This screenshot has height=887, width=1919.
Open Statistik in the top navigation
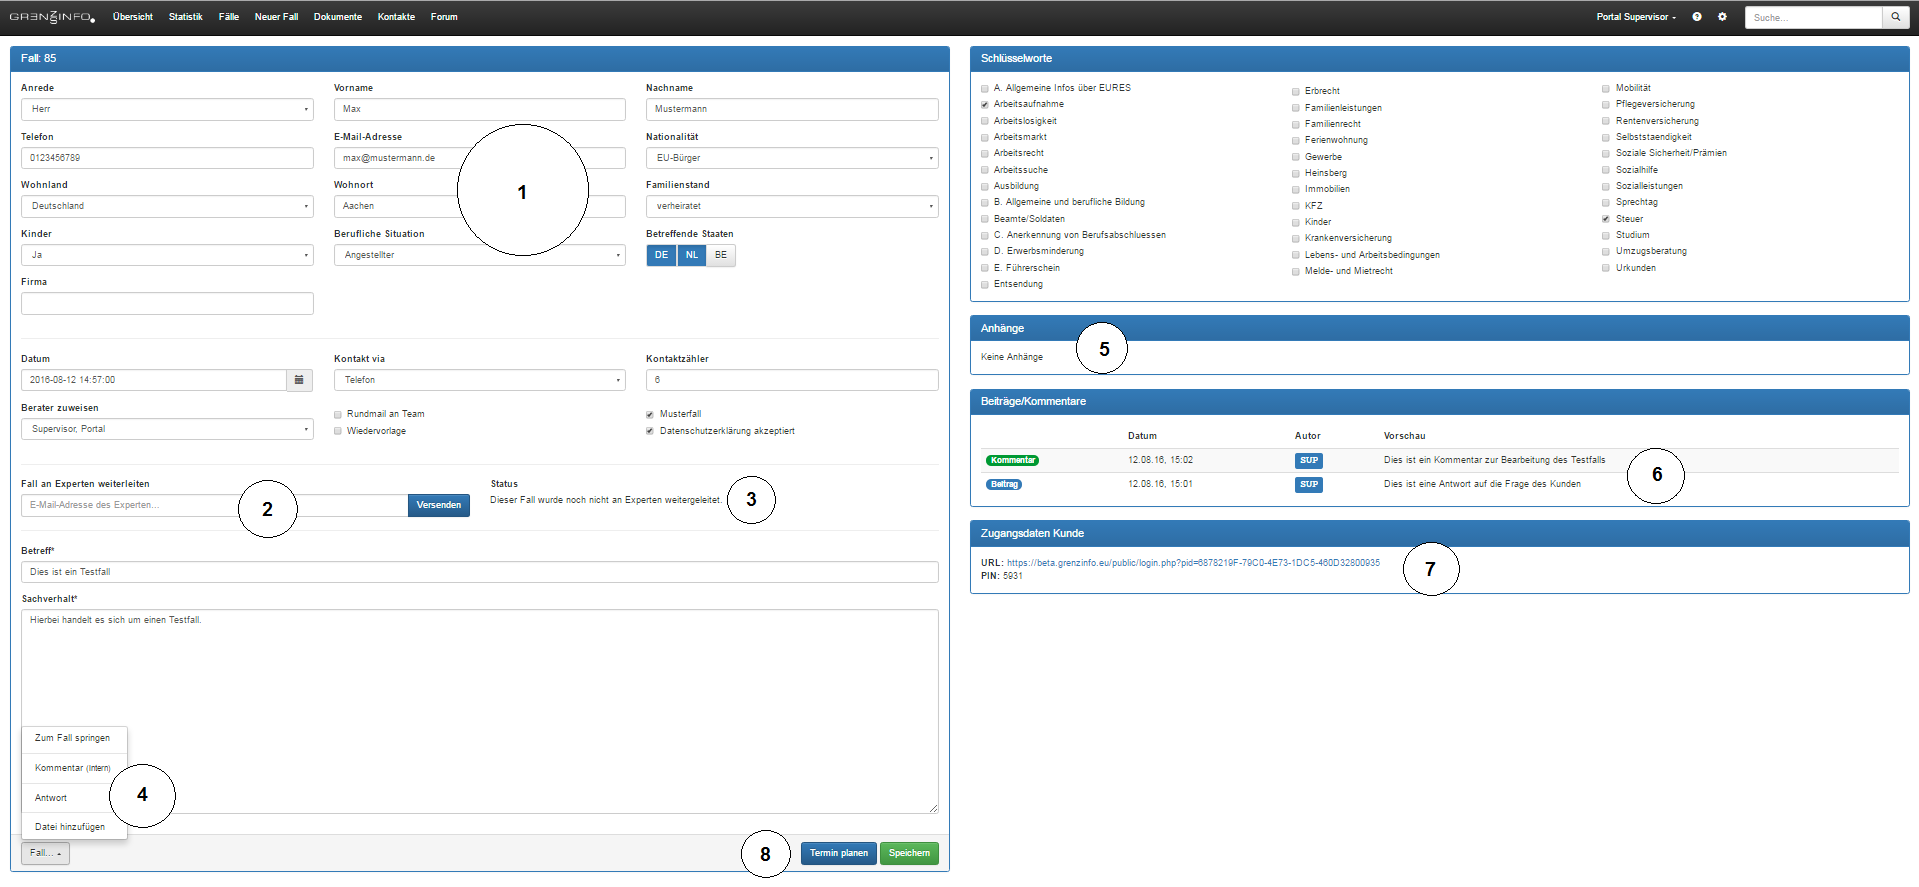pyautogui.click(x=185, y=17)
